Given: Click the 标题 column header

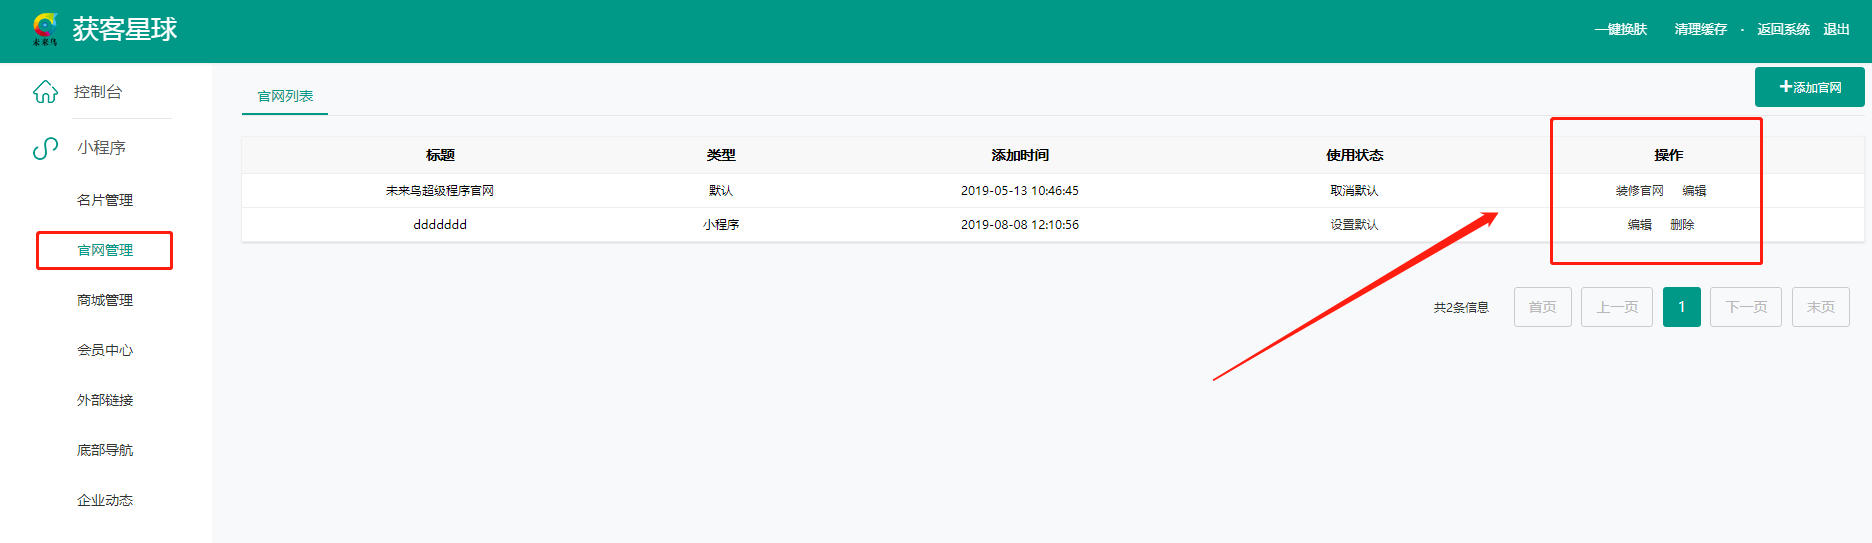Looking at the screenshot, I should (440, 155).
